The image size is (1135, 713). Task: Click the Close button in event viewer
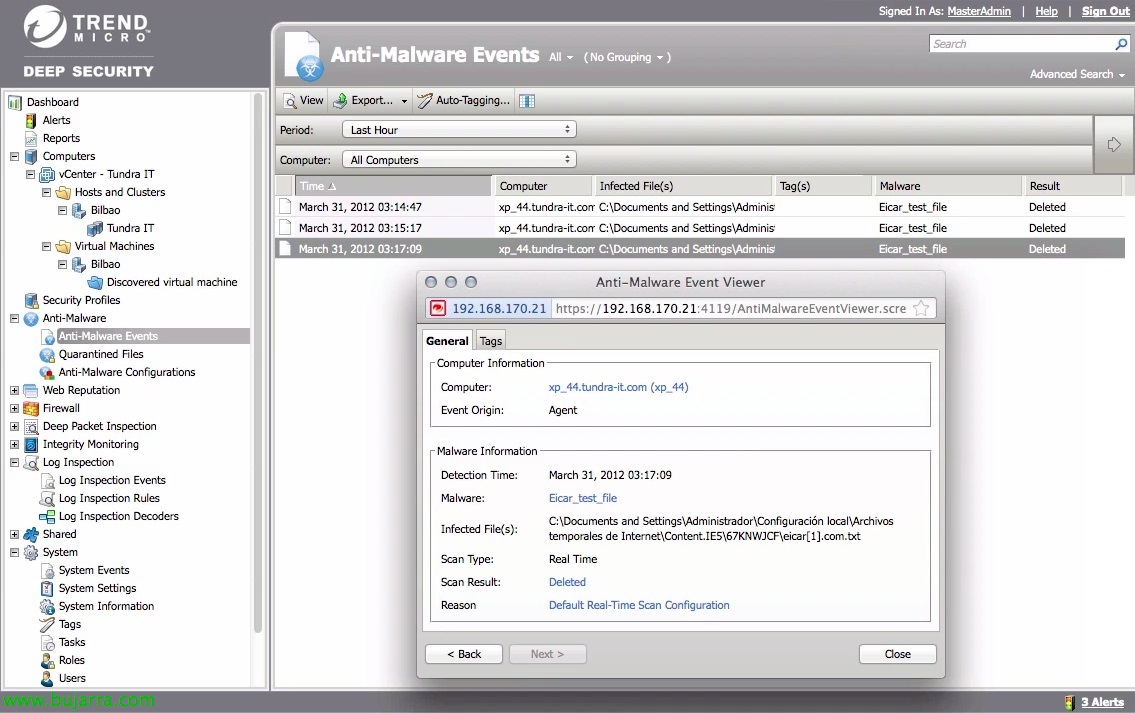[x=898, y=654]
